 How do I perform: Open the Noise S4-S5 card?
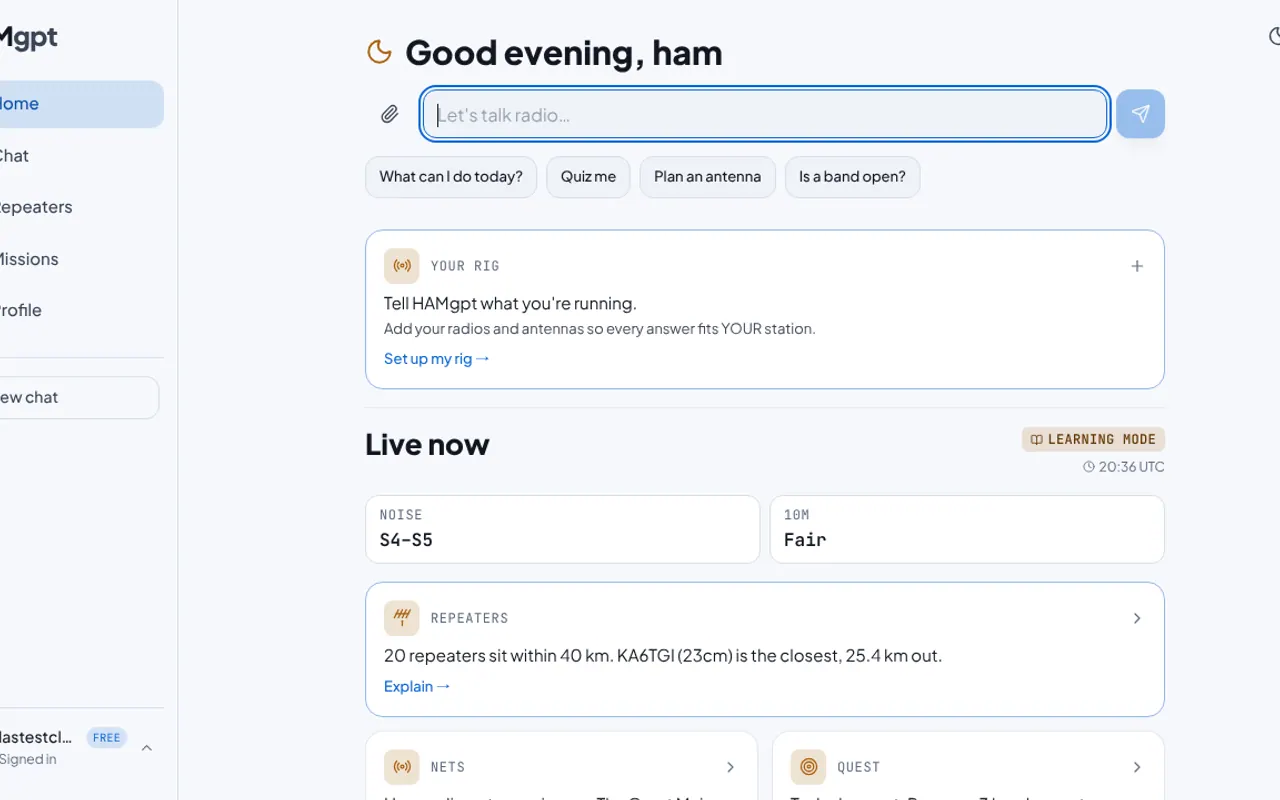tap(562, 529)
